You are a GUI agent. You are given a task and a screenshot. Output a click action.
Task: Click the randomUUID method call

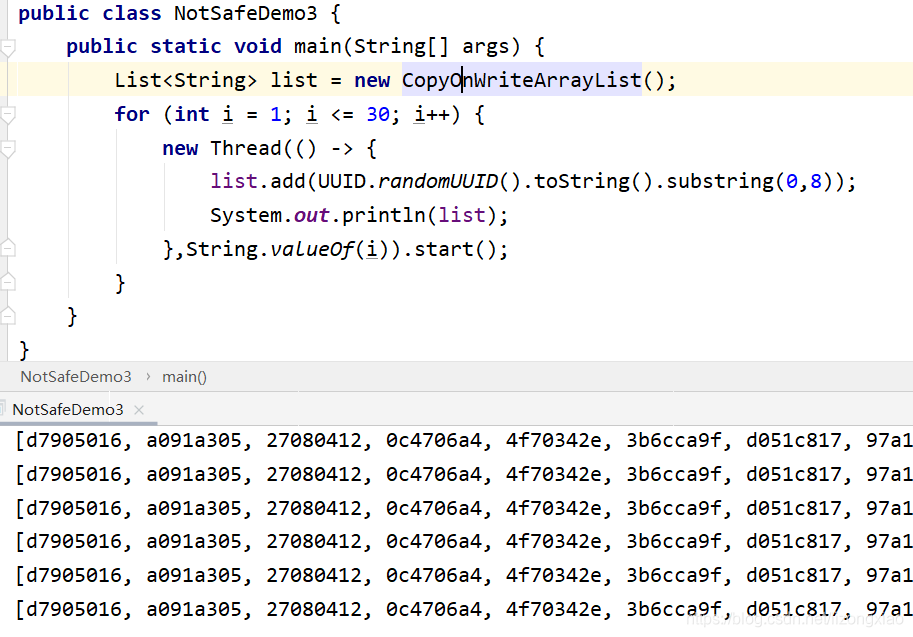pos(438,182)
